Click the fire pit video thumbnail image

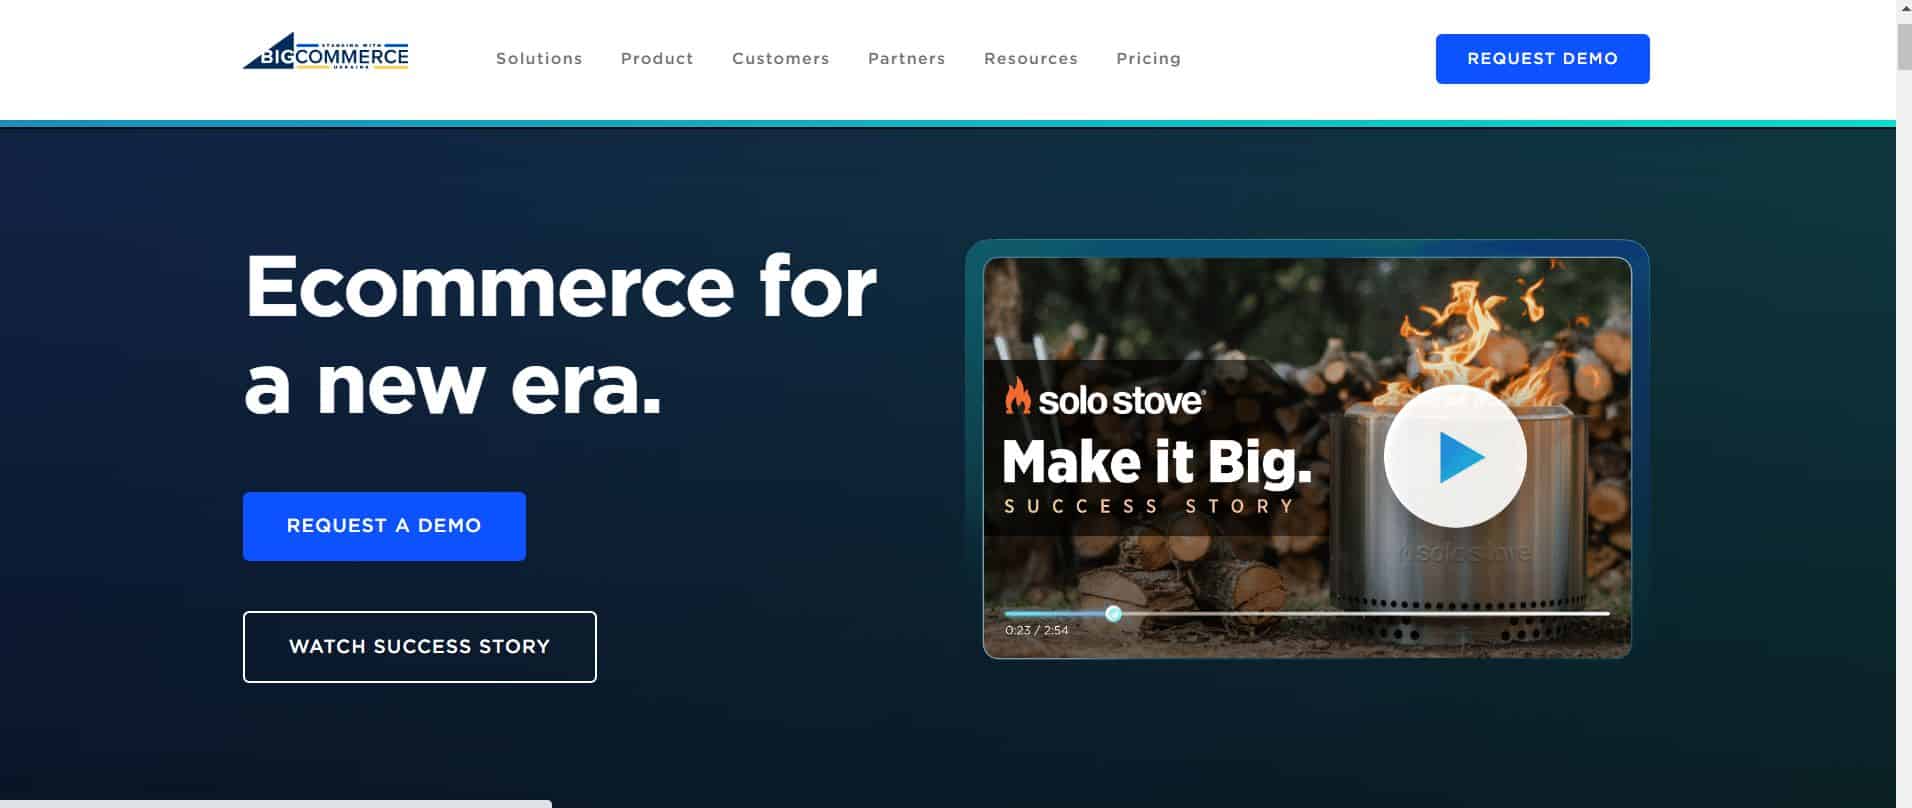click(x=1307, y=458)
